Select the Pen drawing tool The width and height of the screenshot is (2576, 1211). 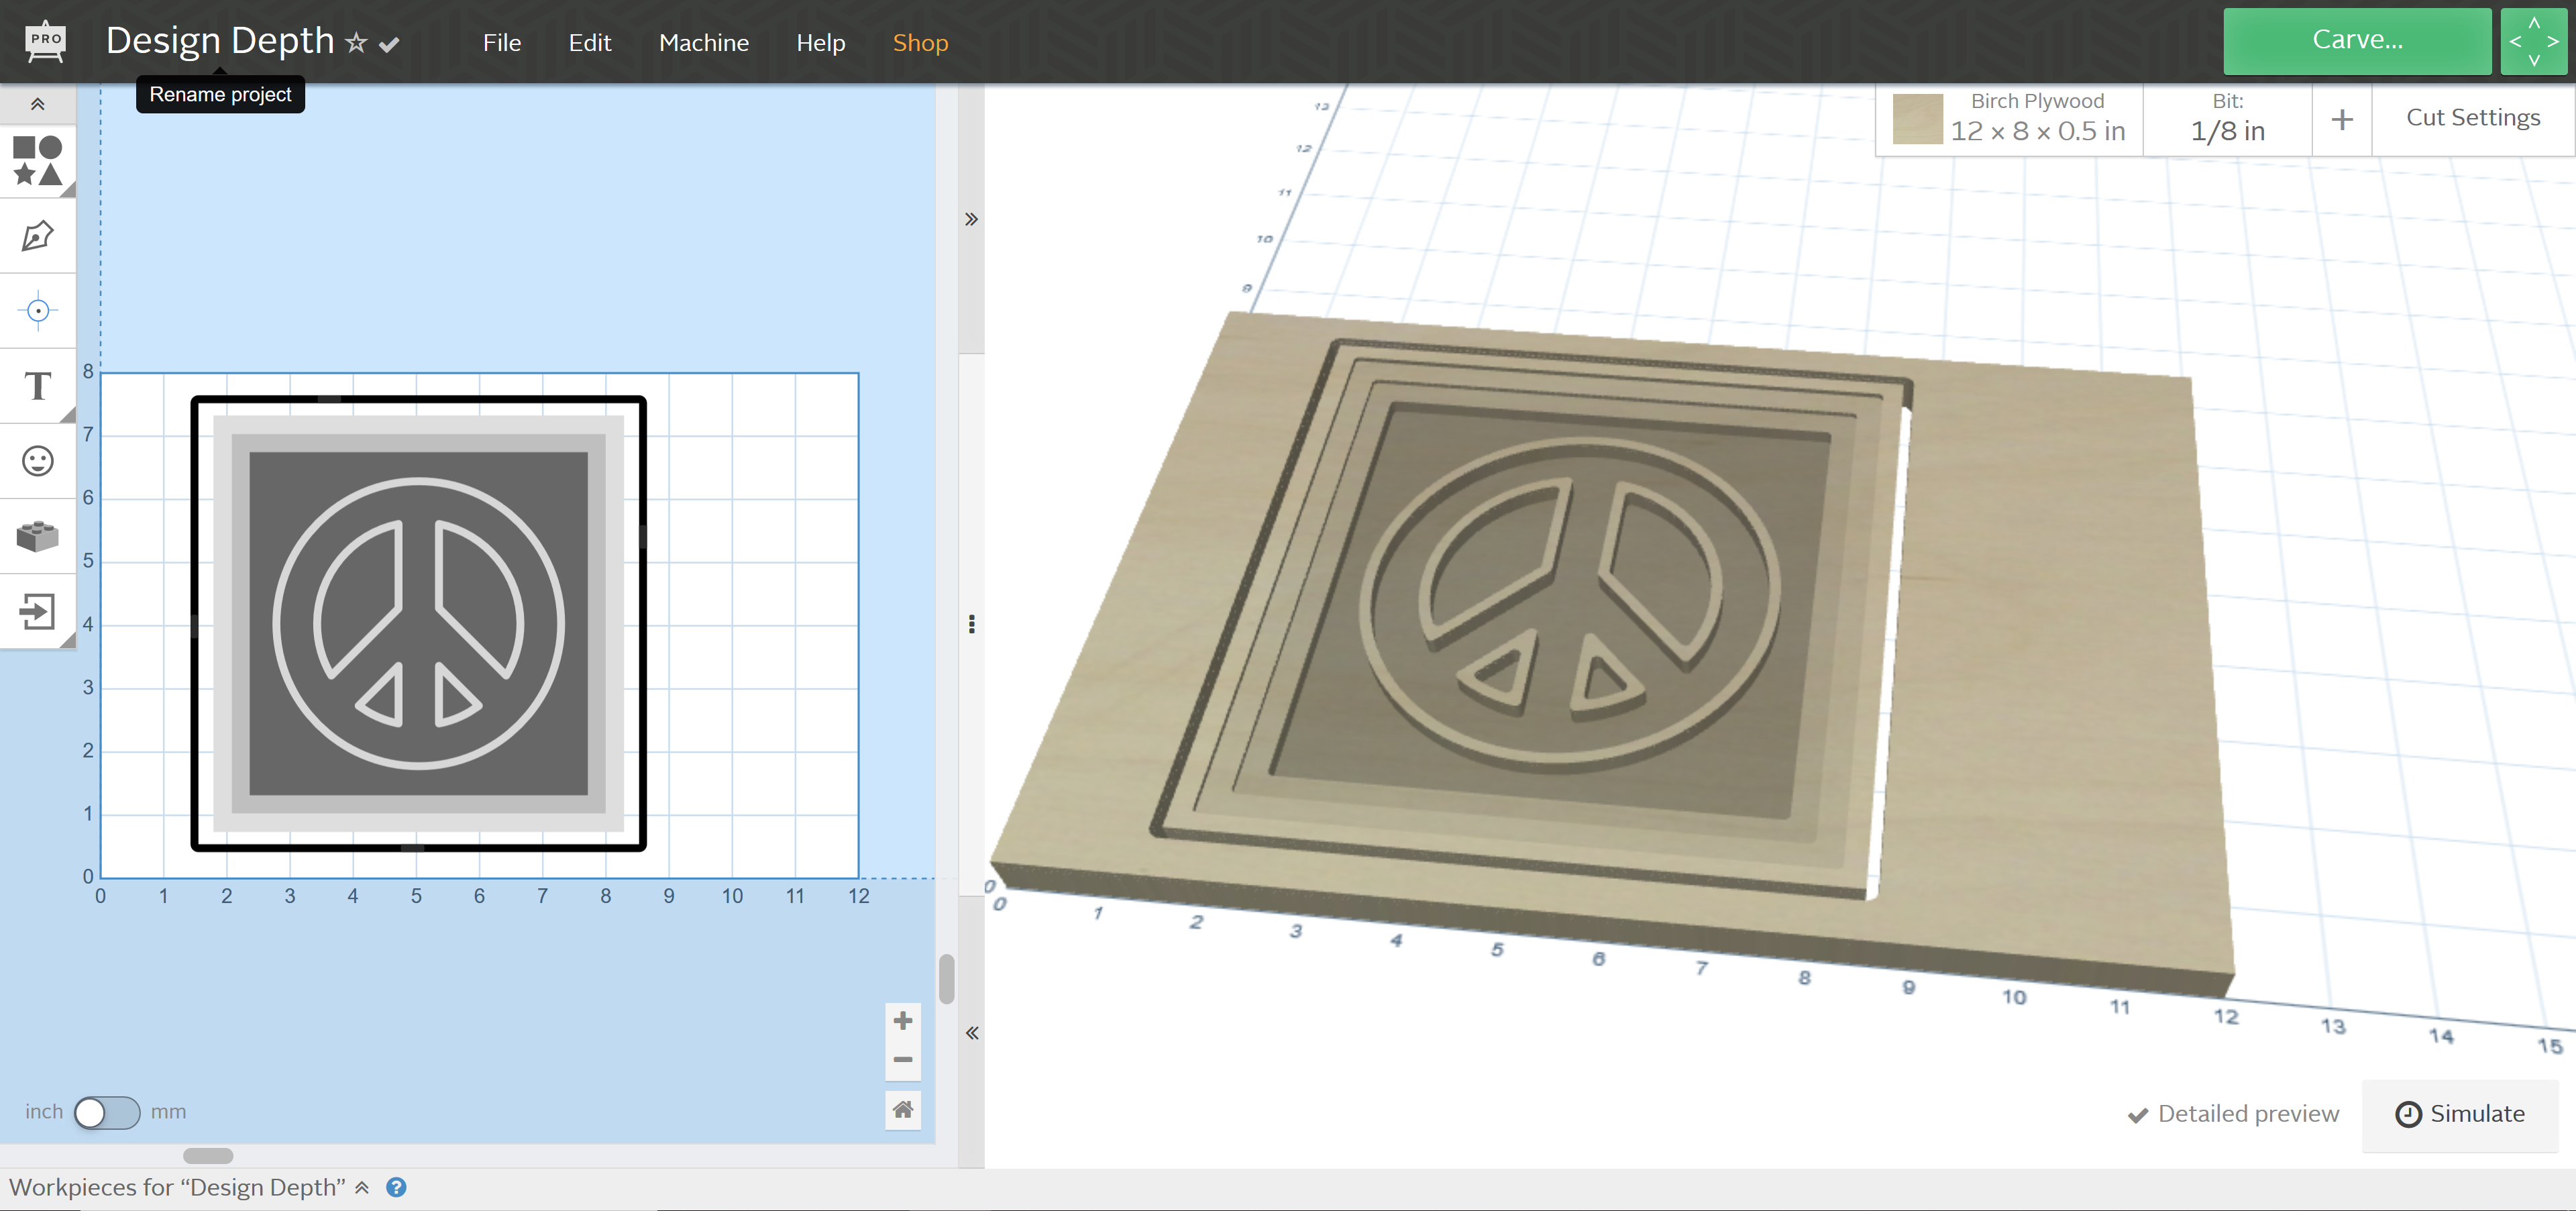[37, 237]
